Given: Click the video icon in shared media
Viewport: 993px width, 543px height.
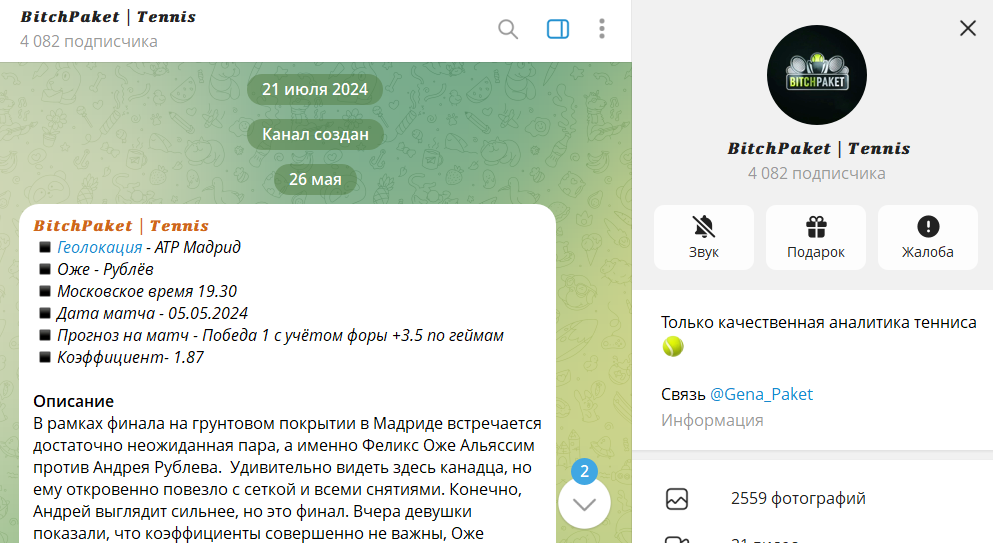Looking at the screenshot, I should click(677, 540).
